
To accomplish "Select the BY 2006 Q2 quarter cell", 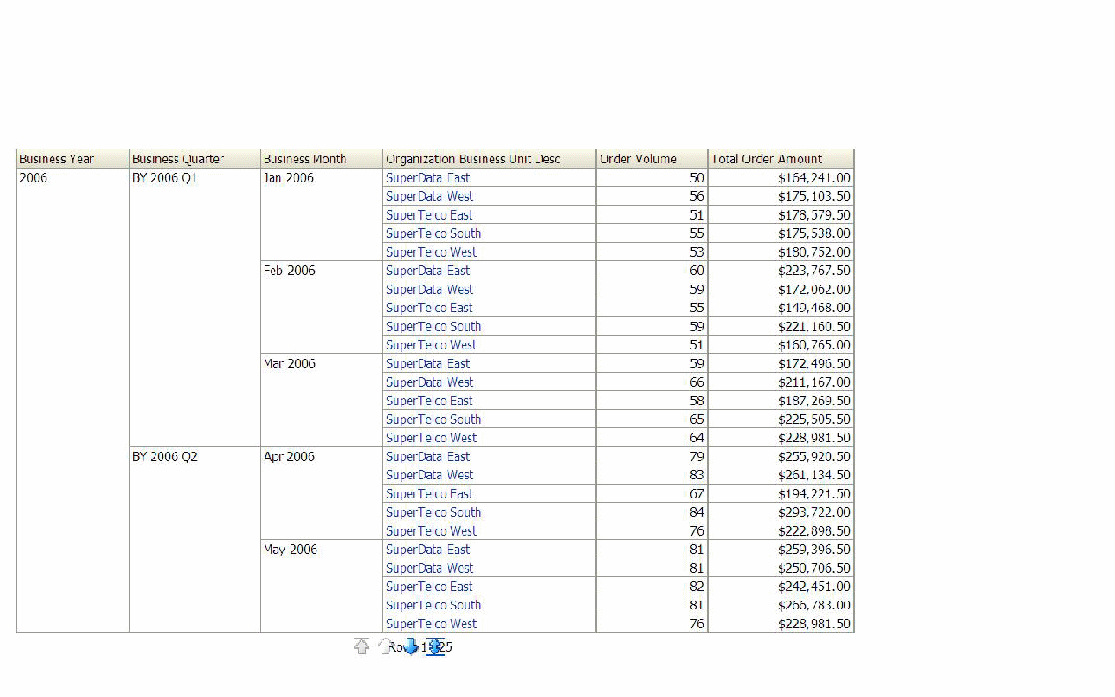I will click(x=195, y=540).
